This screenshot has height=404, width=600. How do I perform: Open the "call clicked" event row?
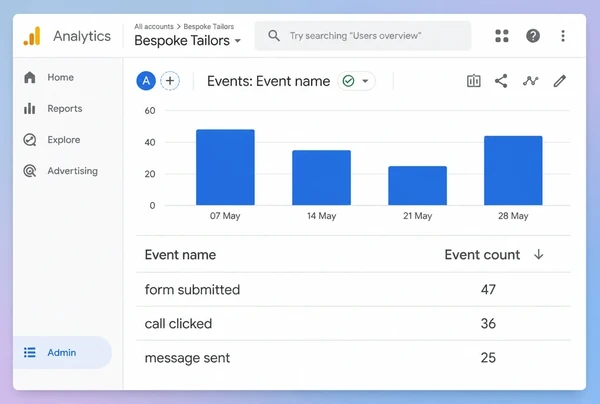point(353,324)
